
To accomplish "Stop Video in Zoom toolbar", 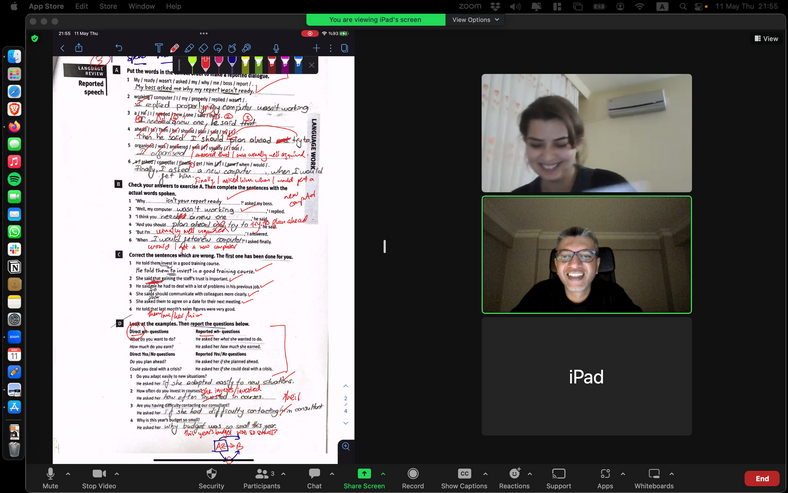I will click(99, 478).
